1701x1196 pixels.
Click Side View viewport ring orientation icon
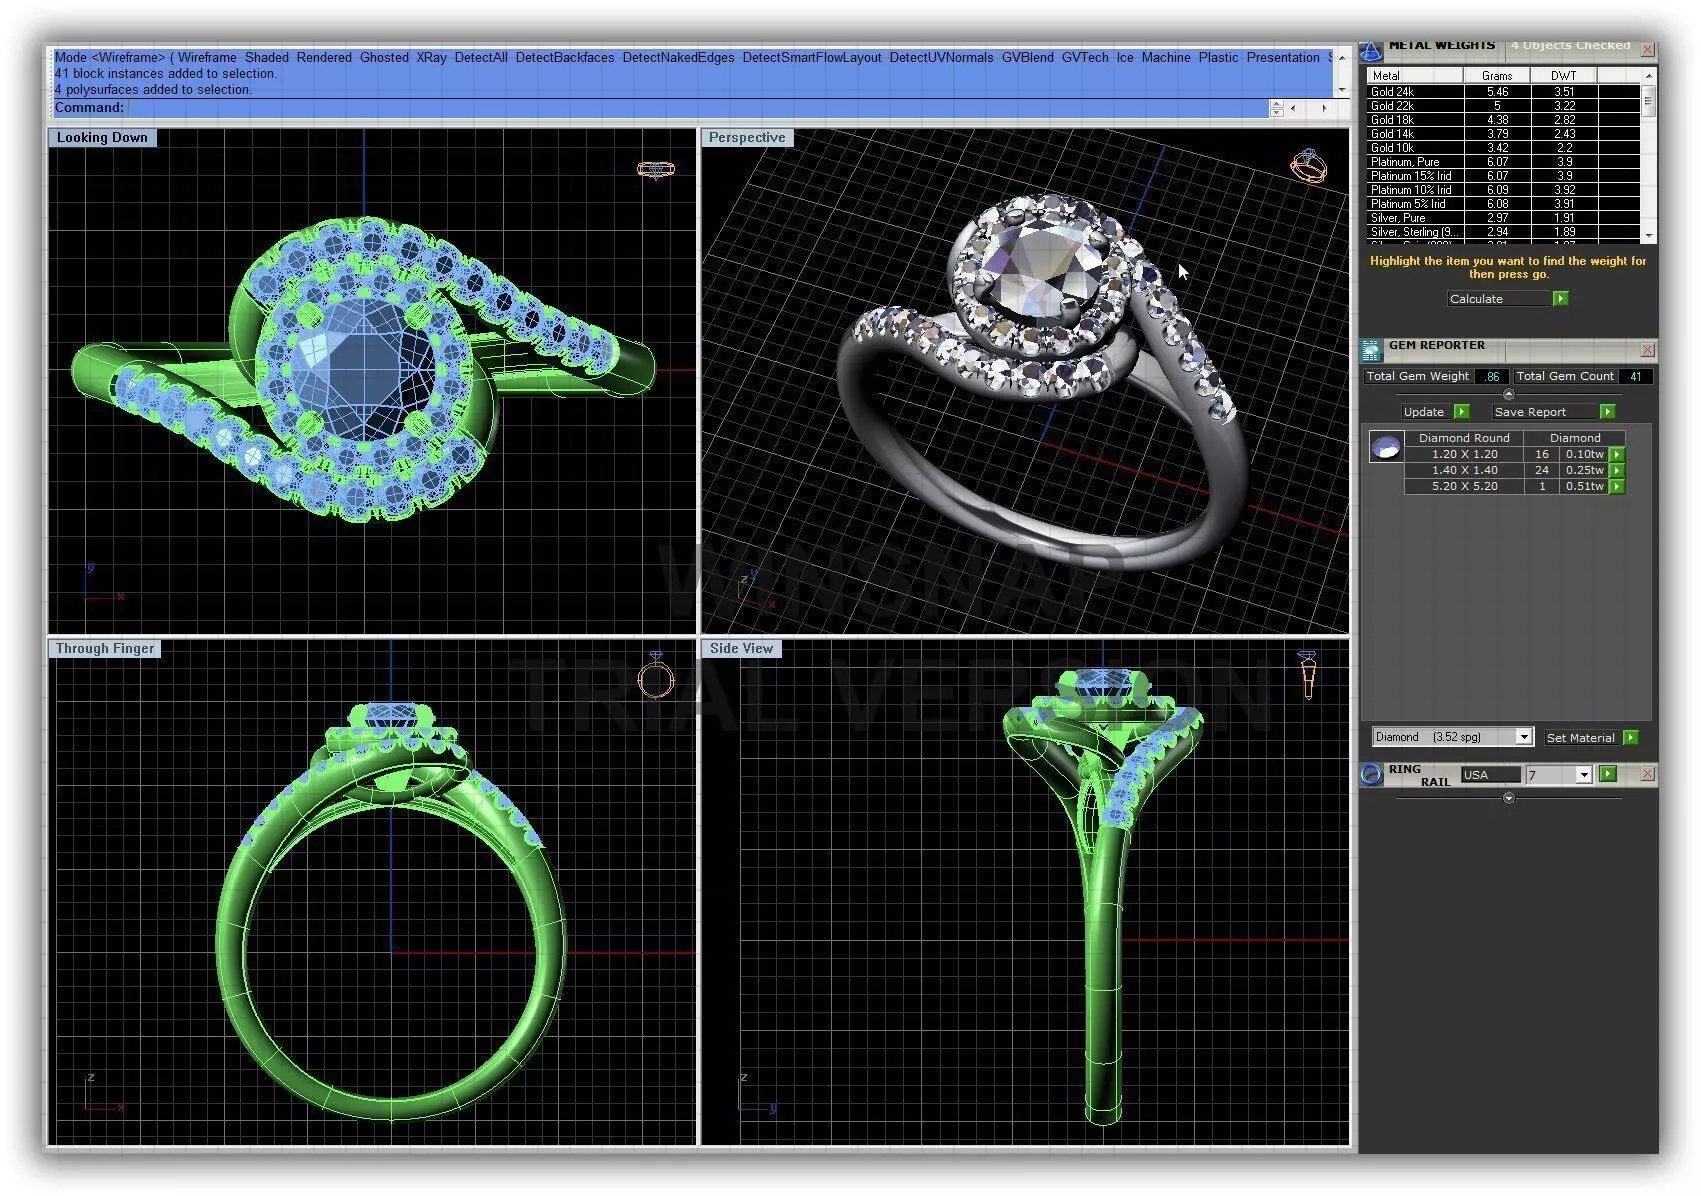(x=1307, y=675)
